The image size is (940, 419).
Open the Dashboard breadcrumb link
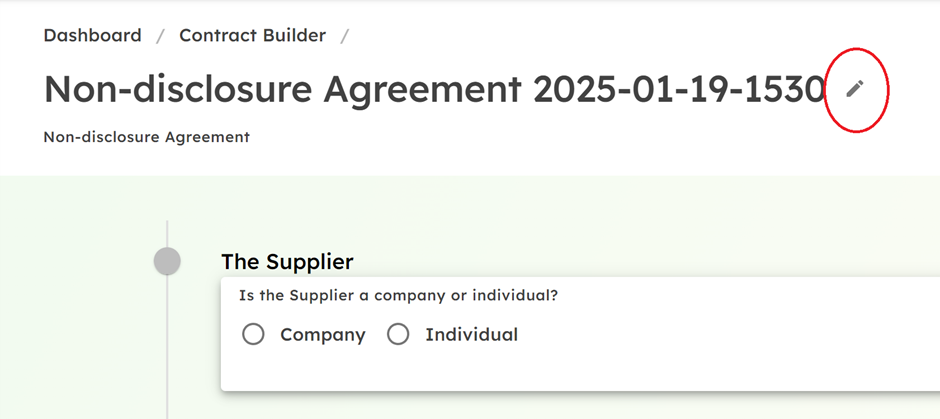coord(92,35)
